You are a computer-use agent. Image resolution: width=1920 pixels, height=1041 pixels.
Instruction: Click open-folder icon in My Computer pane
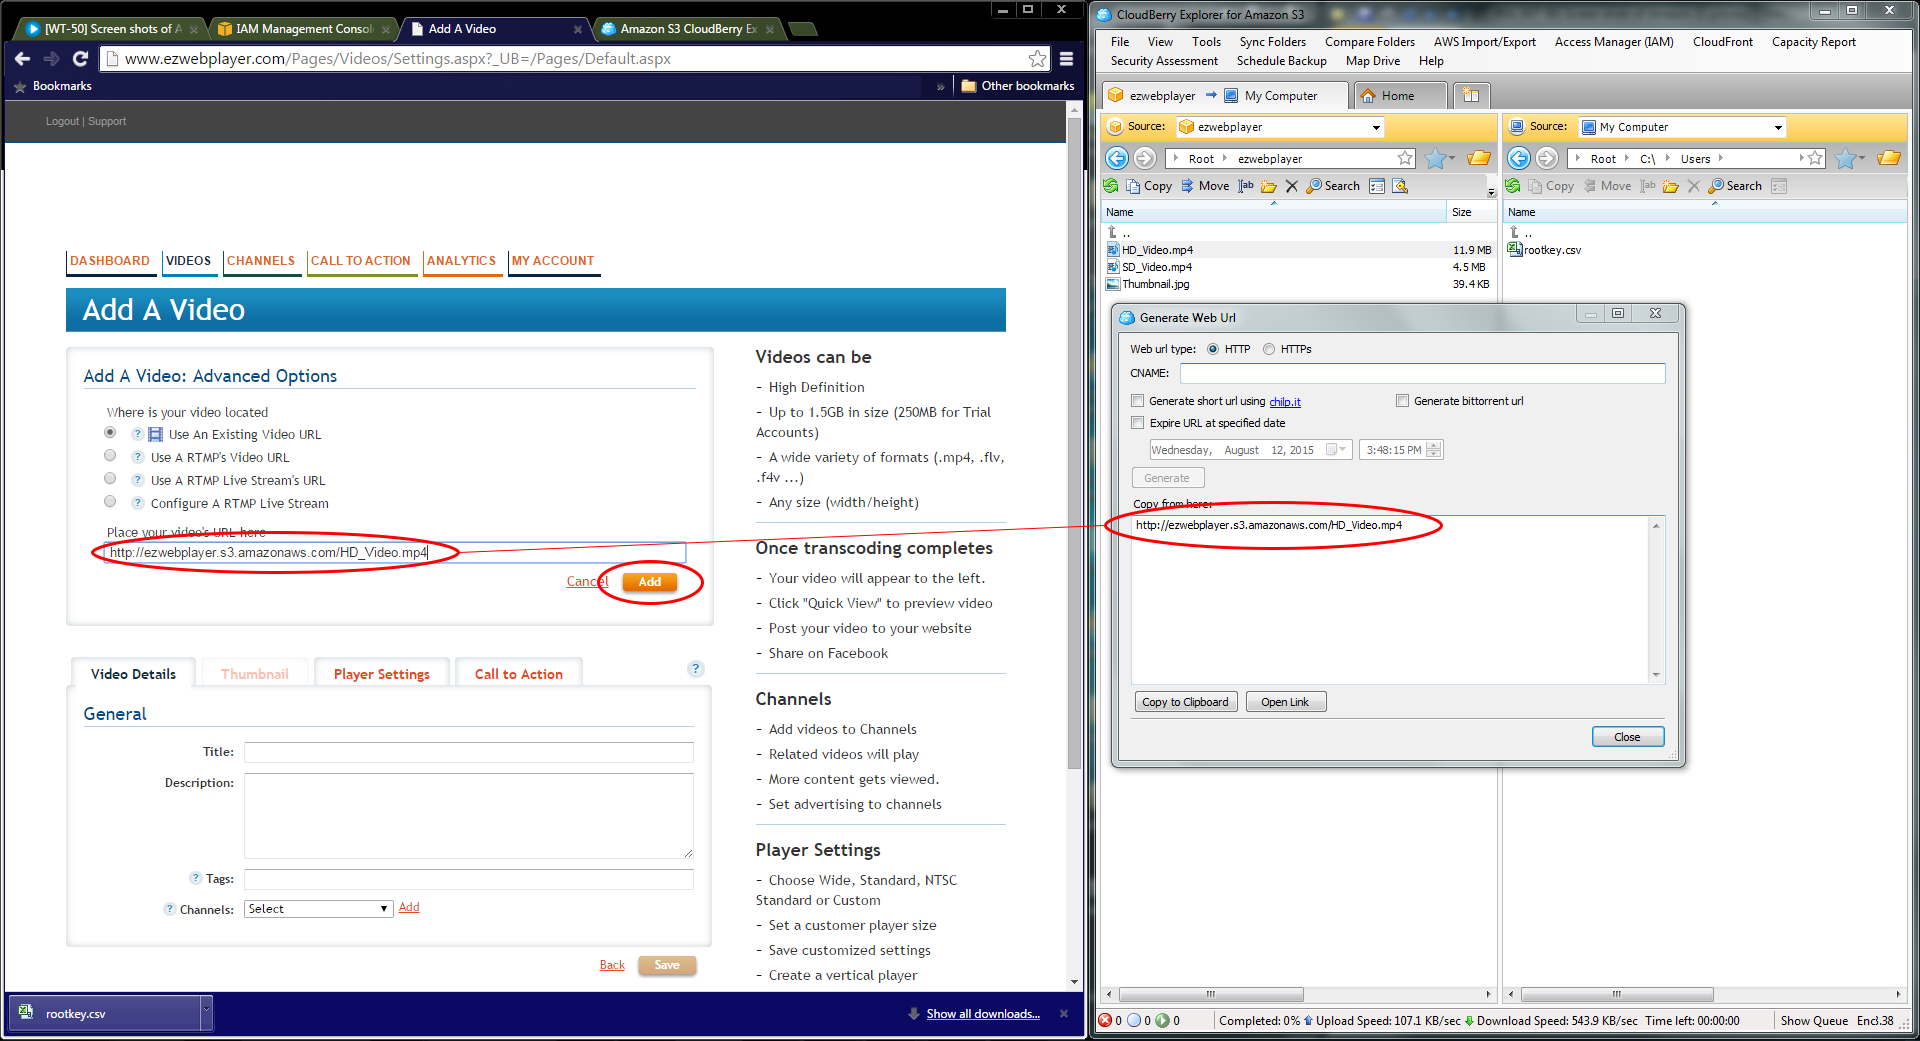[x=1889, y=158]
